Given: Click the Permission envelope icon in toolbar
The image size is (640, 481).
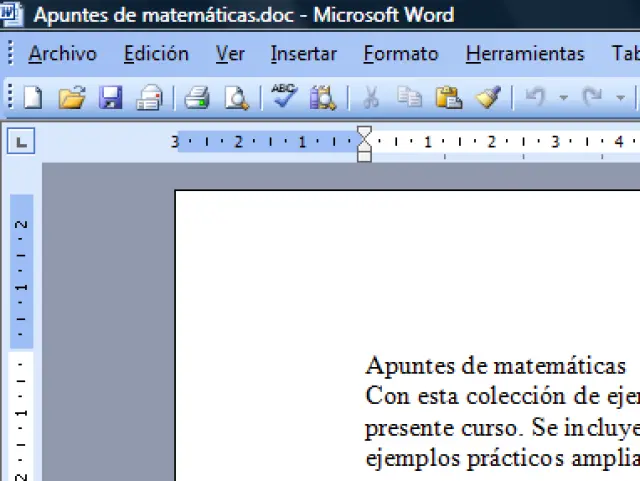Looking at the screenshot, I should (x=149, y=98).
